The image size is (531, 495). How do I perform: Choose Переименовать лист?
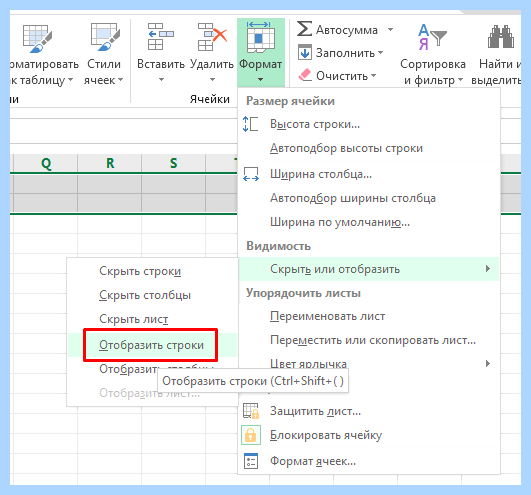click(369, 316)
